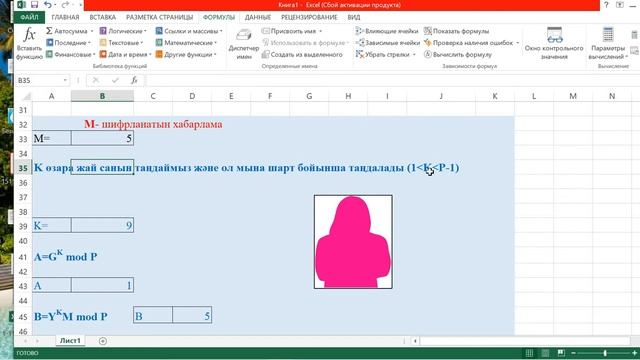Switch to Insert (ВСТАВКА) tab
This screenshot has width=640, height=360.
(102, 18)
